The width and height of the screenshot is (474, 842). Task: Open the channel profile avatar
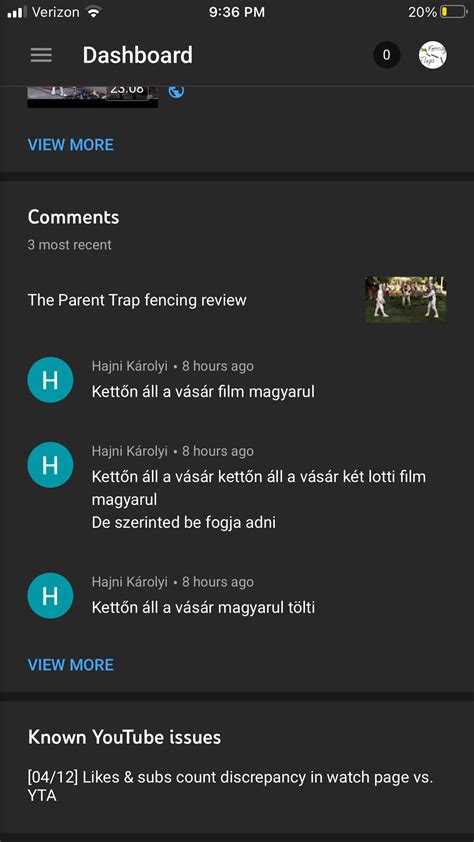click(x=433, y=55)
